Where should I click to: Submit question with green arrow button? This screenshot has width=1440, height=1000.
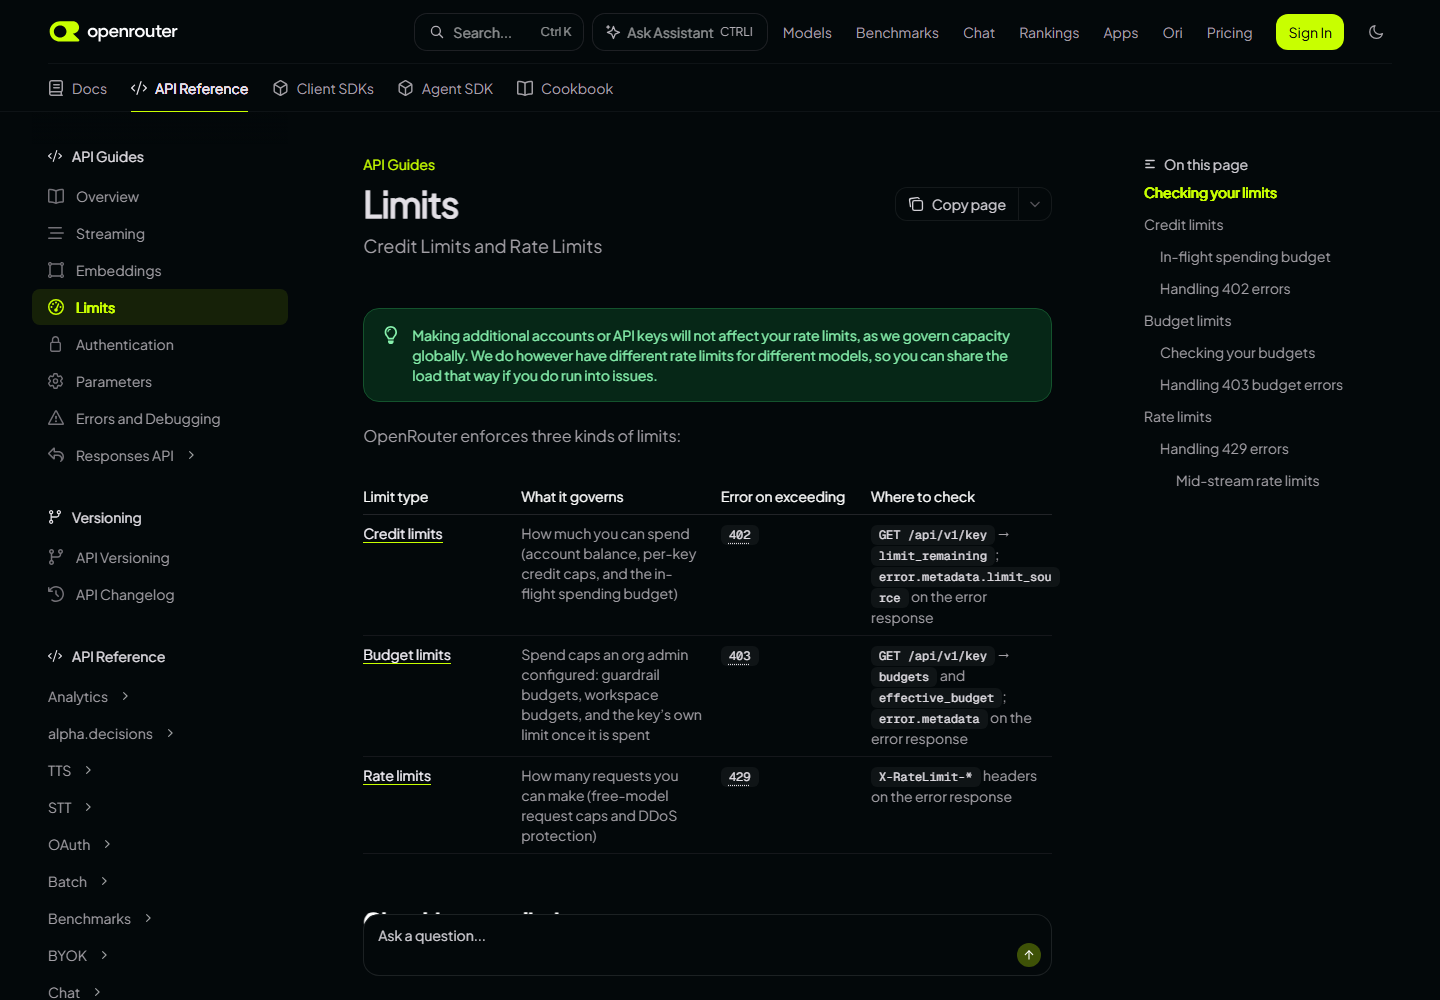[x=1029, y=955]
